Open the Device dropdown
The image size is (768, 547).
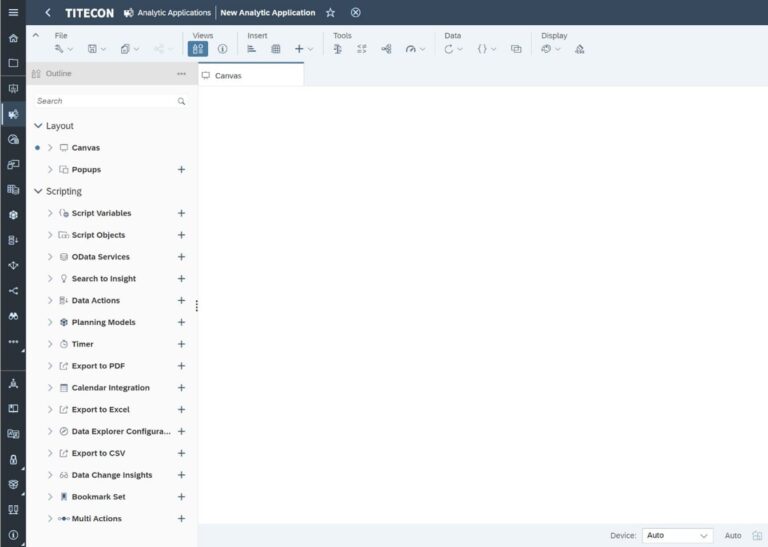(677, 535)
